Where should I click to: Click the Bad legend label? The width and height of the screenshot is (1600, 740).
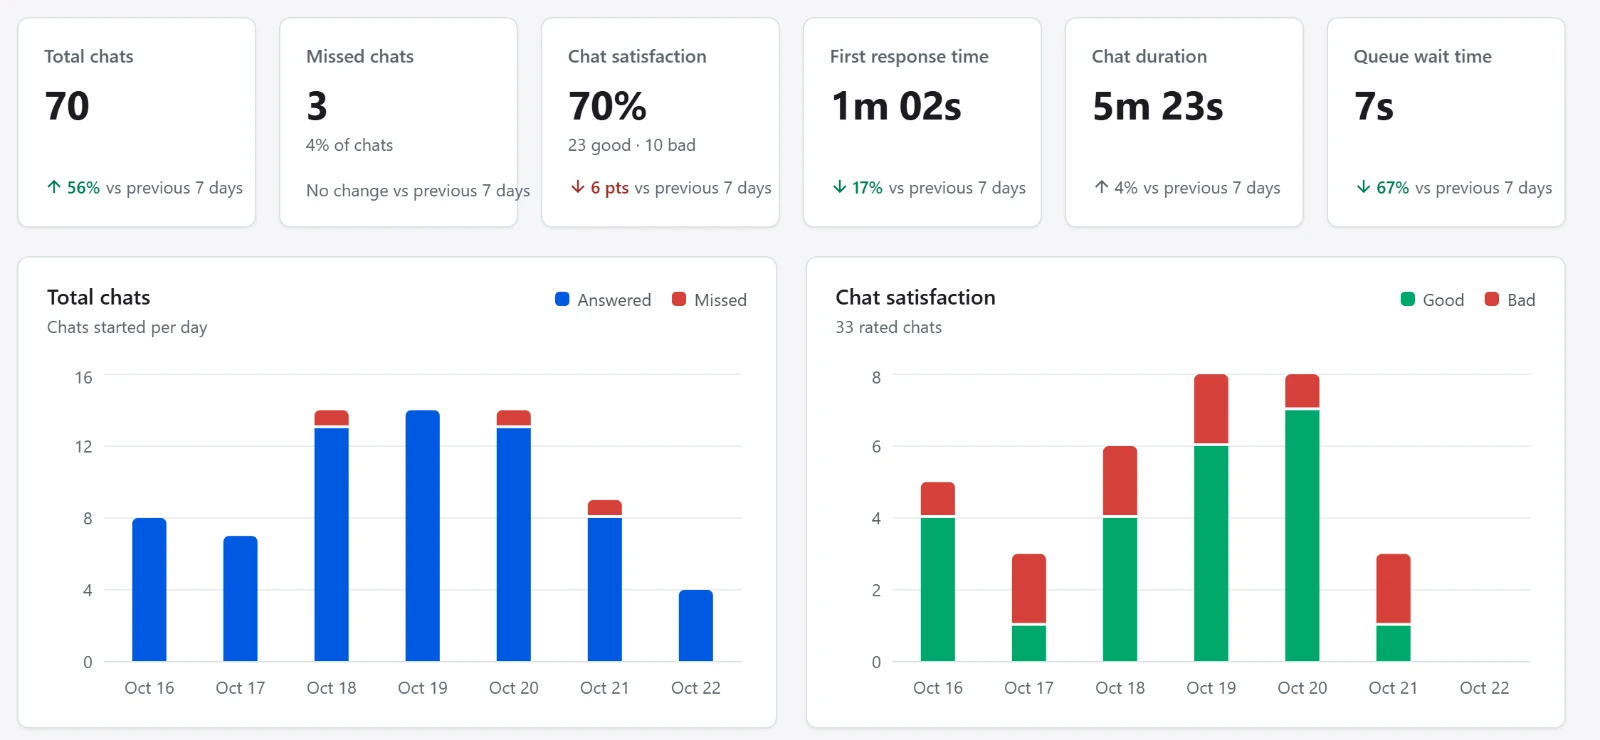pyautogui.click(x=1521, y=300)
